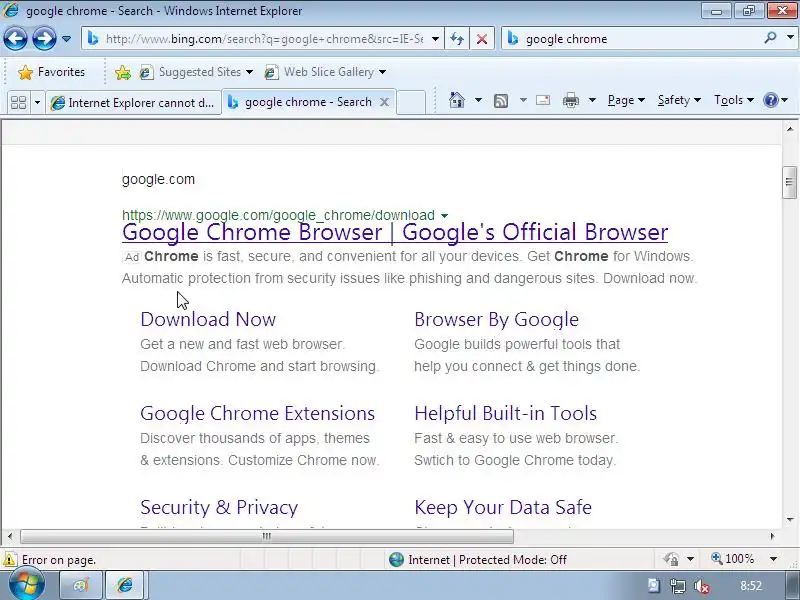Click the Help question mark icon
The height and width of the screenshot is (600, 800).
[x=770, y=100]
